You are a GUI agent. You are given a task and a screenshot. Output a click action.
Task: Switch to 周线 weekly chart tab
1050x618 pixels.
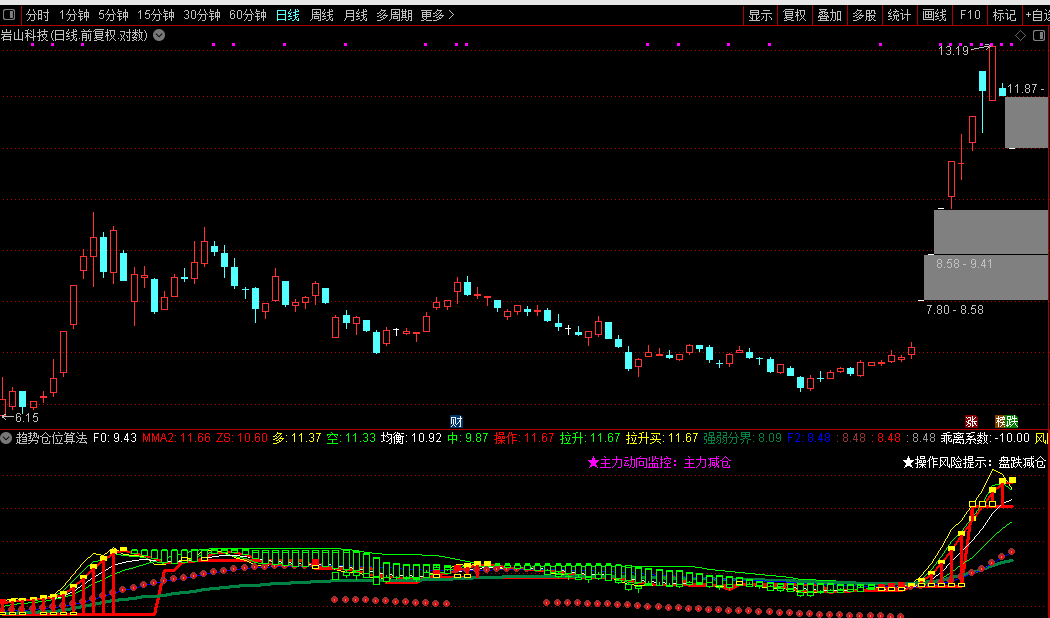(321, 15)
